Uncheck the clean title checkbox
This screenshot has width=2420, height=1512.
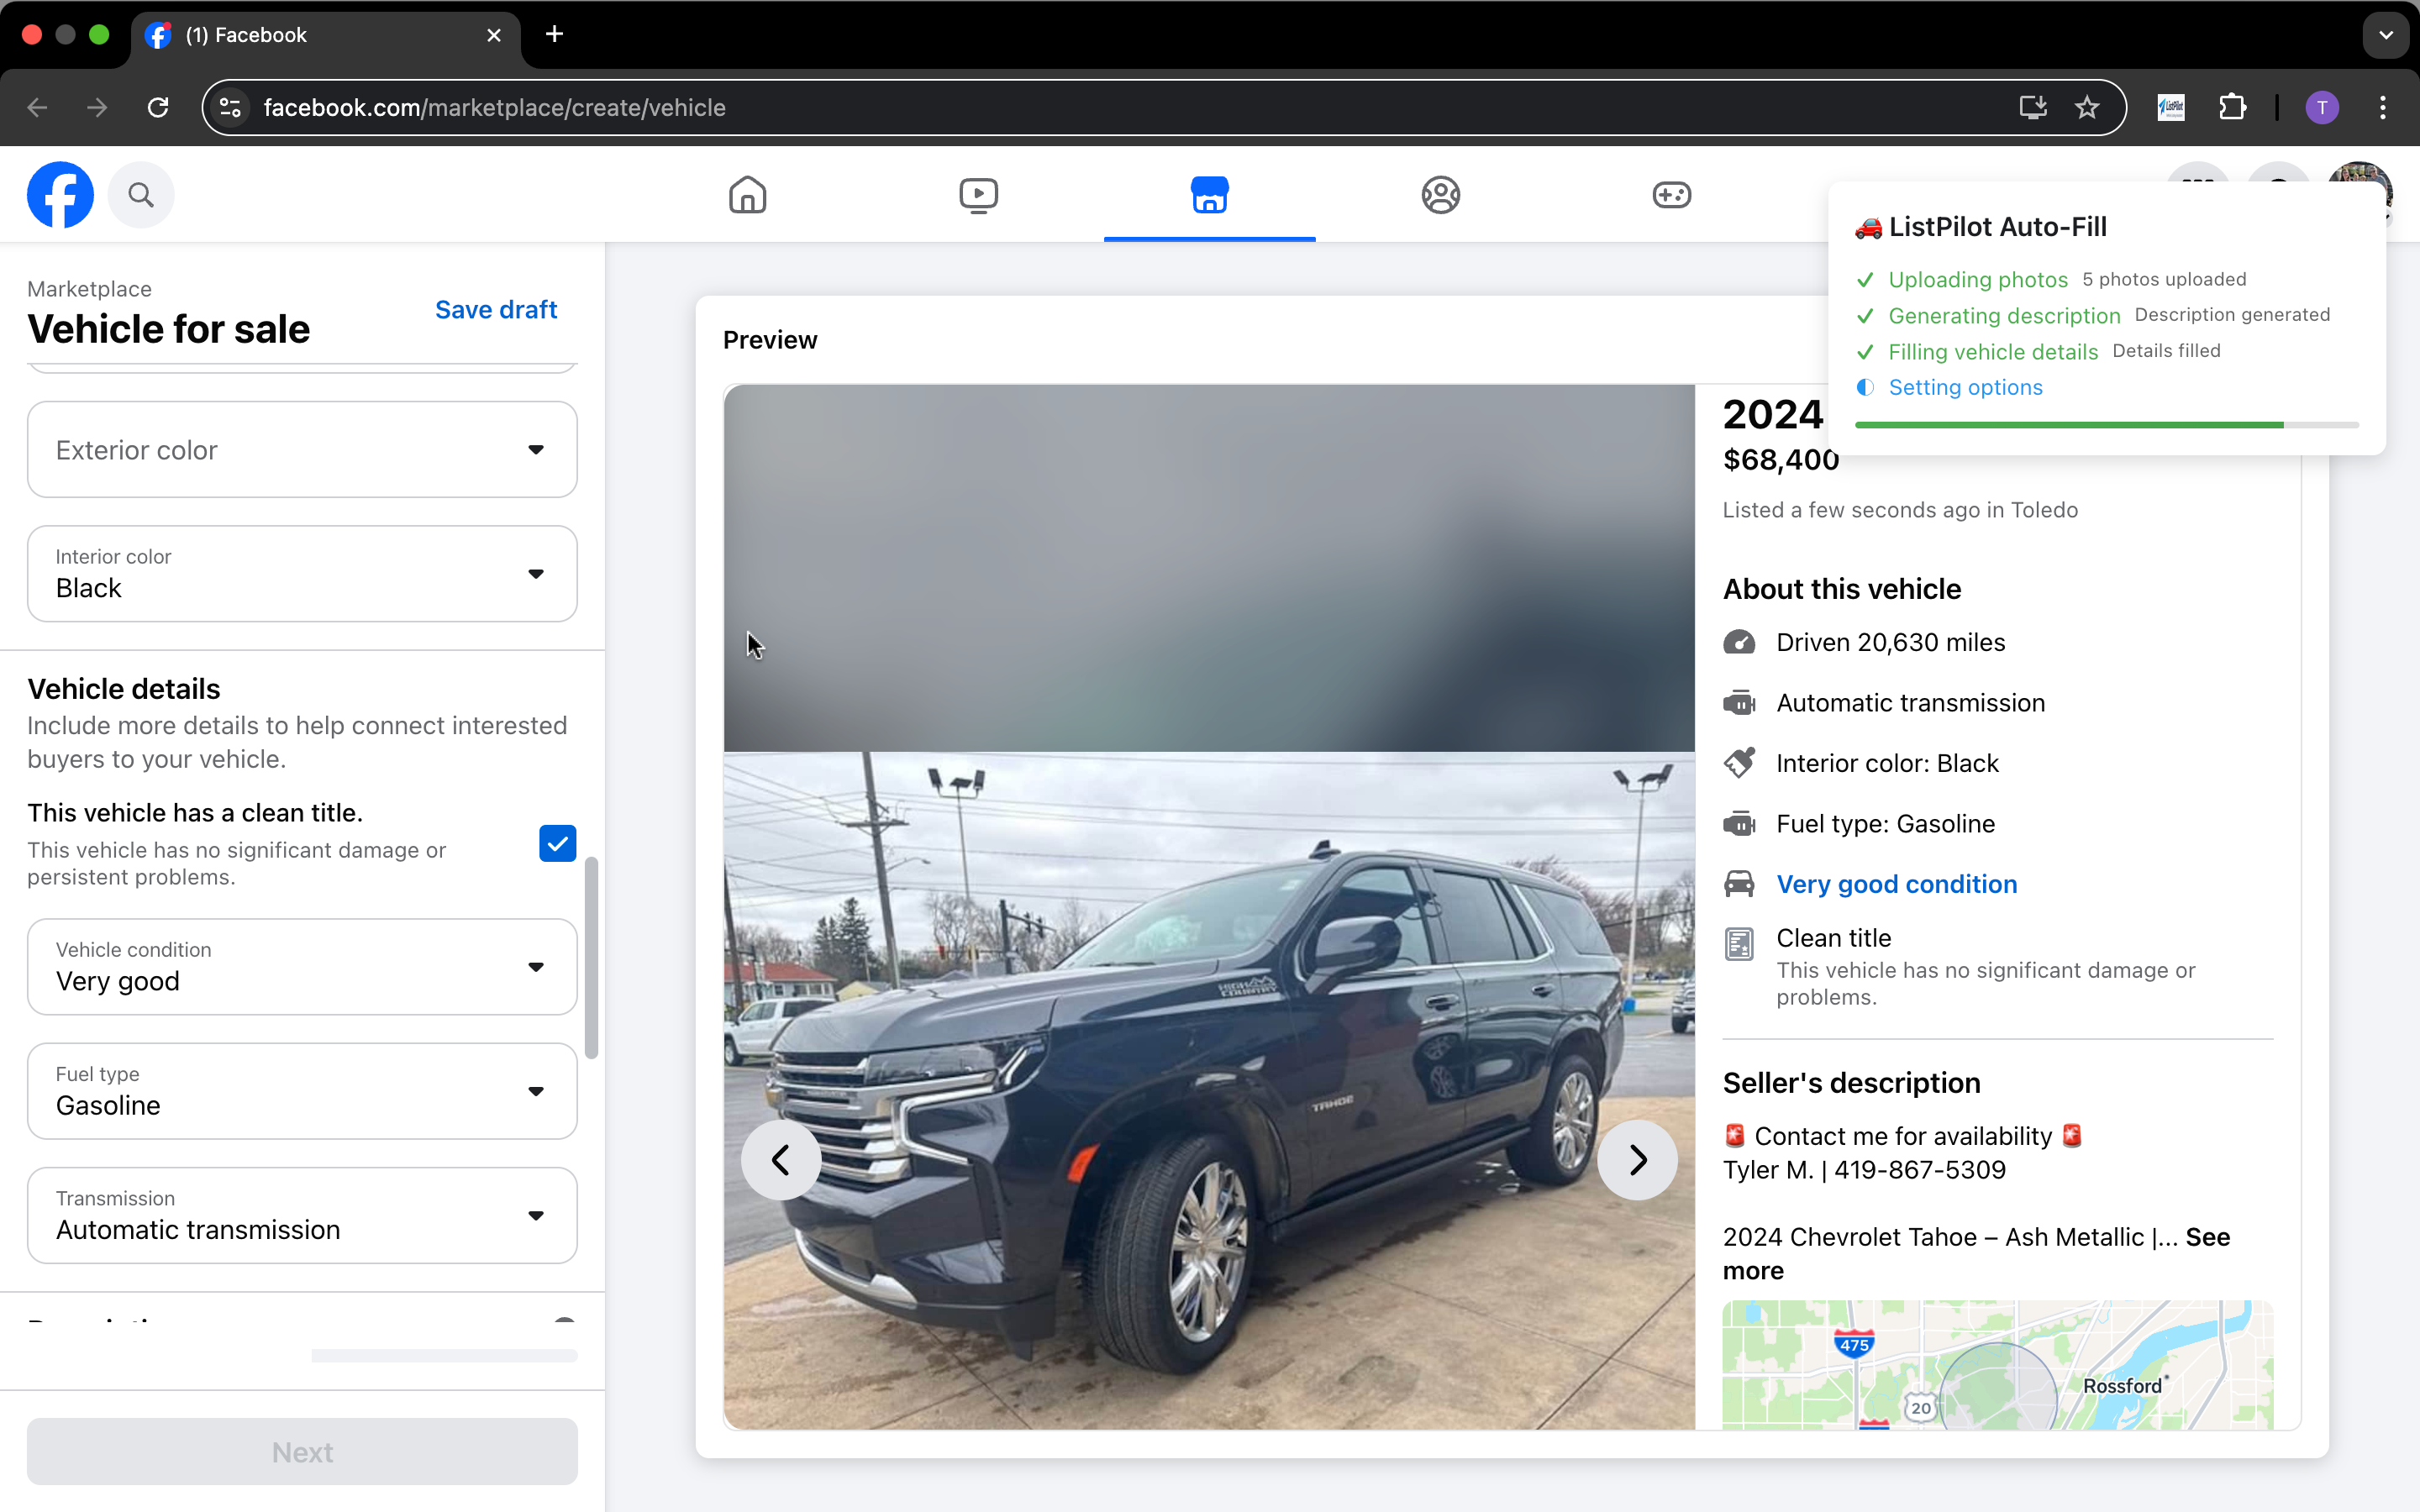(556, 843)
